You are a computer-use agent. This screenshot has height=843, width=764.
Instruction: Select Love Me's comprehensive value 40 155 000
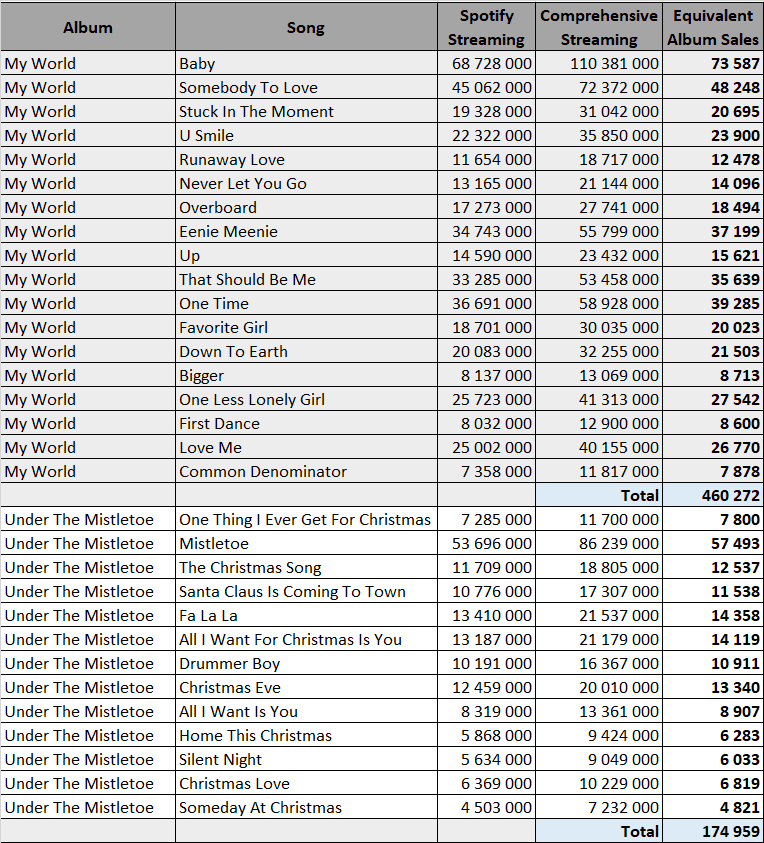click(599, 448)
